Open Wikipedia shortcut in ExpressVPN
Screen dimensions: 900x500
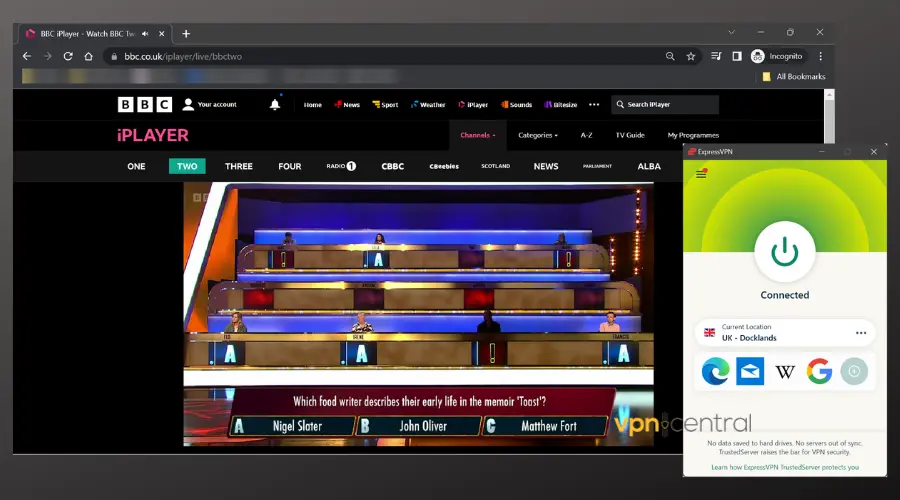click(785, 372)
